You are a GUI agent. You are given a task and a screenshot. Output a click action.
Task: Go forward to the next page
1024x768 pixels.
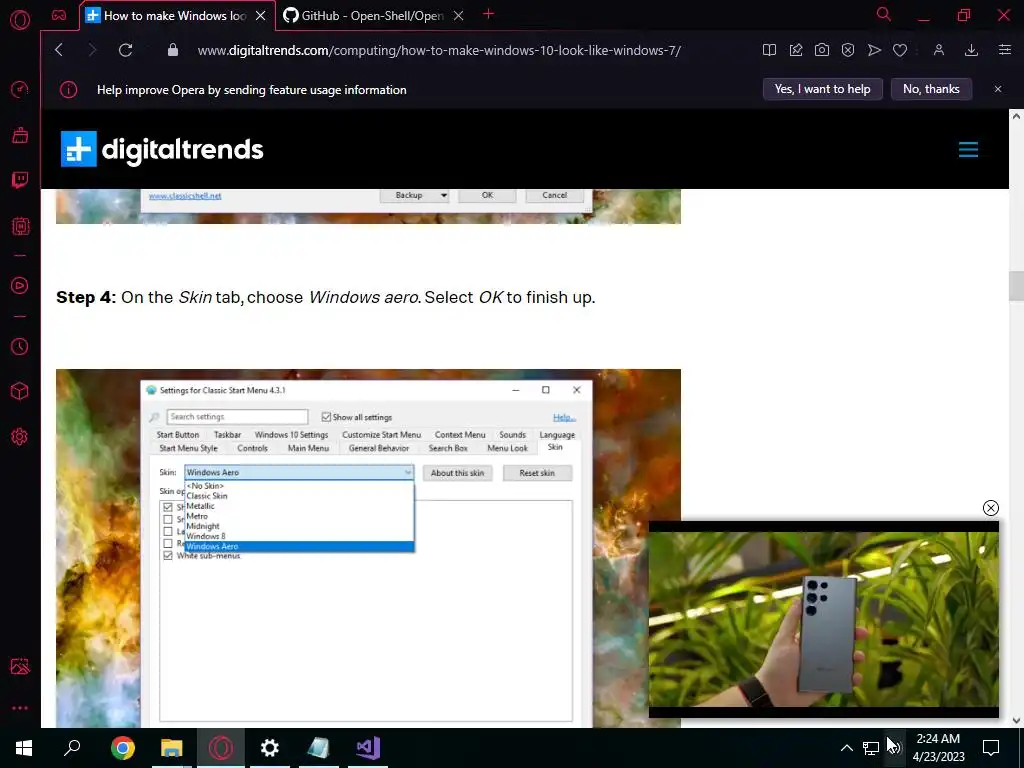coord(91,50)
